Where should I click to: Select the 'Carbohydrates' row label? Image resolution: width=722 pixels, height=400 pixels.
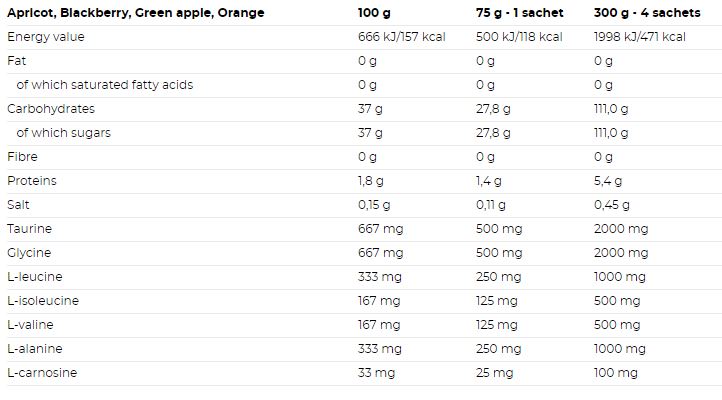(x=49, y=109)
